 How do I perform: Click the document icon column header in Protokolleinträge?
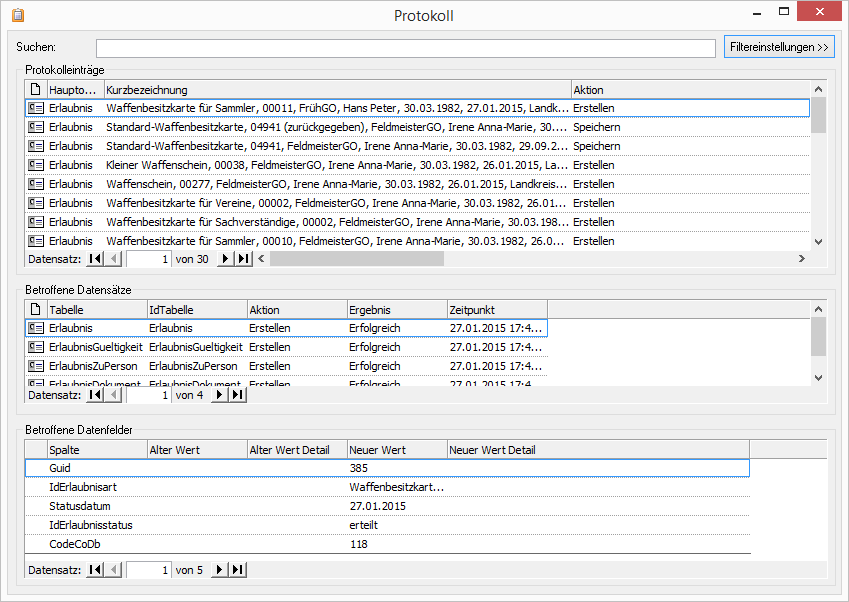[35, 90]
